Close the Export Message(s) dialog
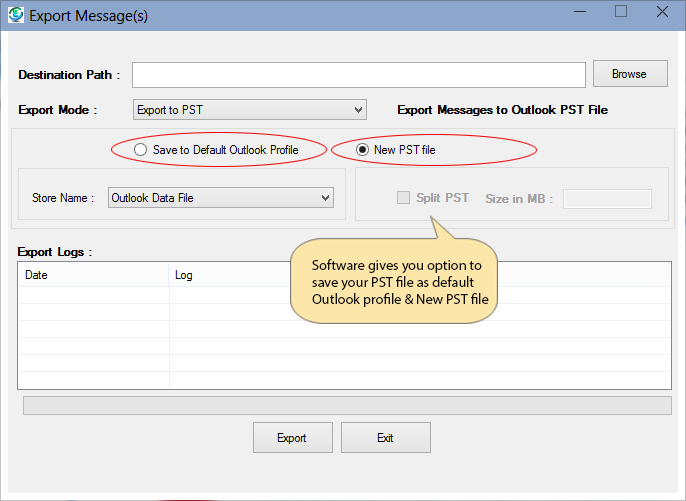Image resolution: width=686 pixels, height=501 pixels. pos(663,13)
